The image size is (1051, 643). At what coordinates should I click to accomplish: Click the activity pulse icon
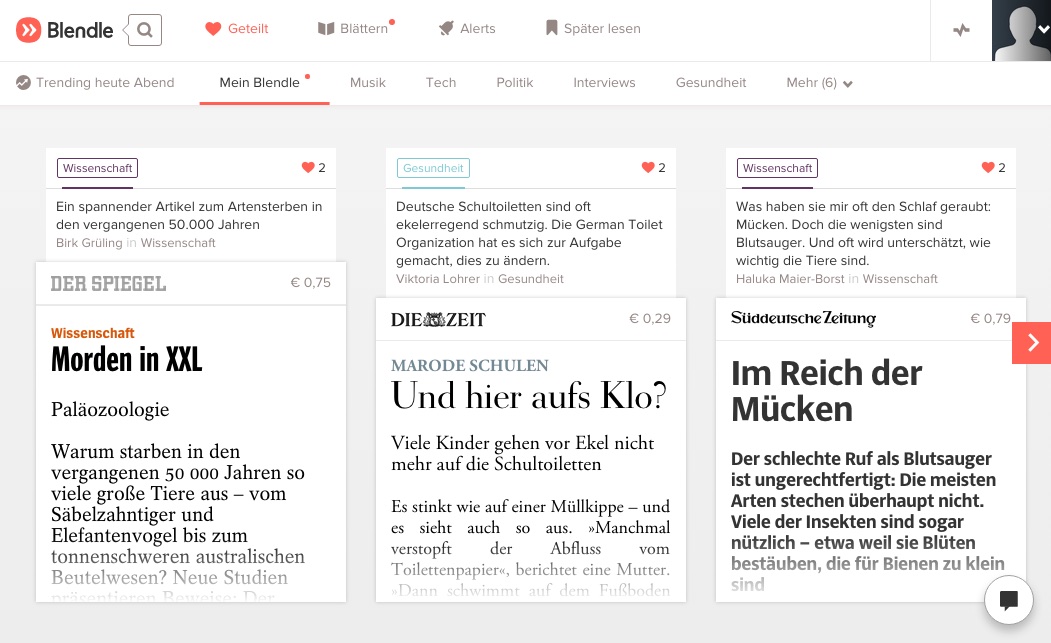961,30
